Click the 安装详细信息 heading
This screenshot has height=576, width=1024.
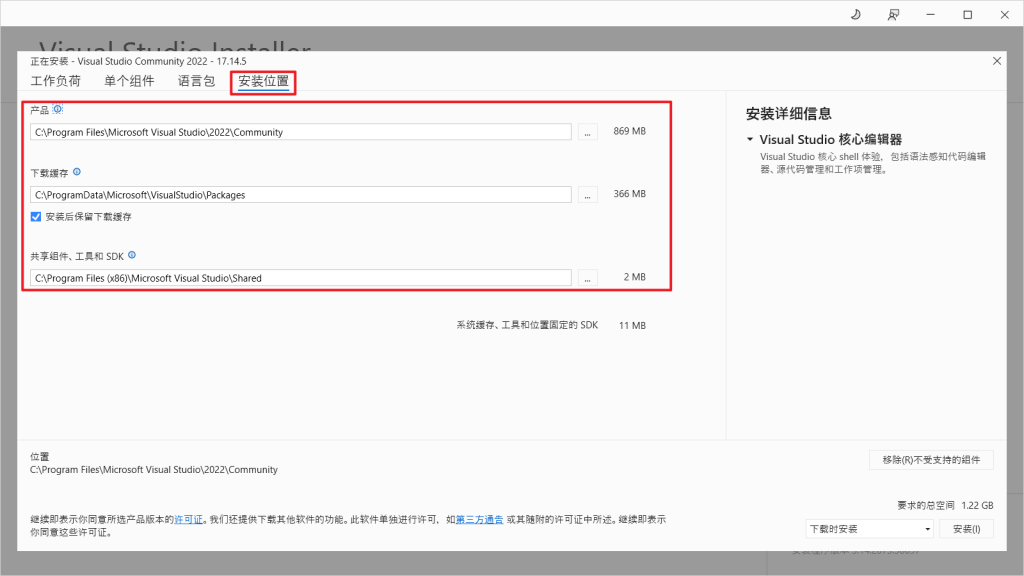789,114
